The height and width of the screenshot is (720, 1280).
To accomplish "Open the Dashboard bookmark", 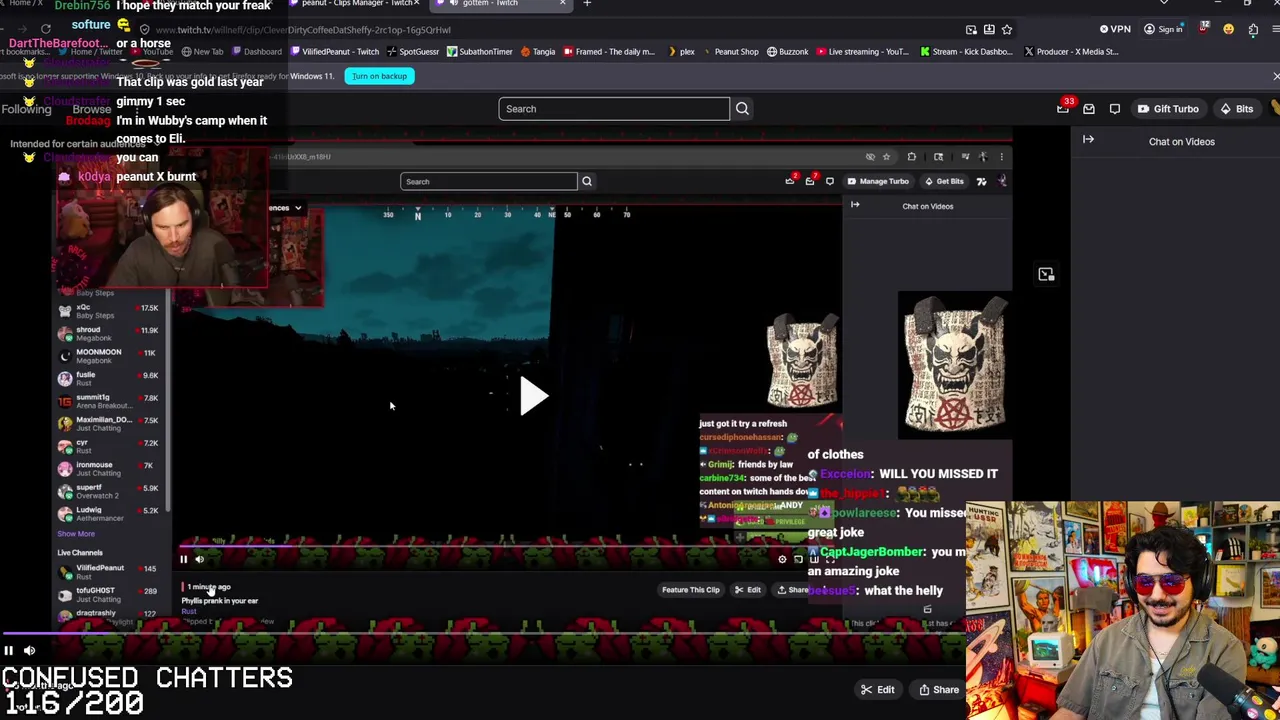I will (256, 52).
